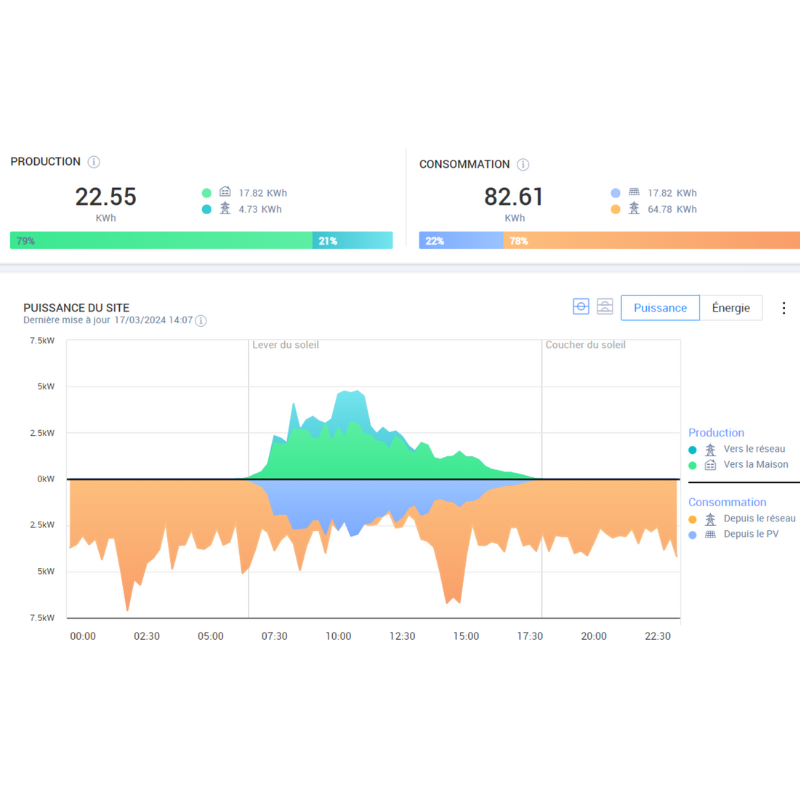This screenshot has width=800, height=800.
Task: Click info icon next to last update time
Action: 201,321
